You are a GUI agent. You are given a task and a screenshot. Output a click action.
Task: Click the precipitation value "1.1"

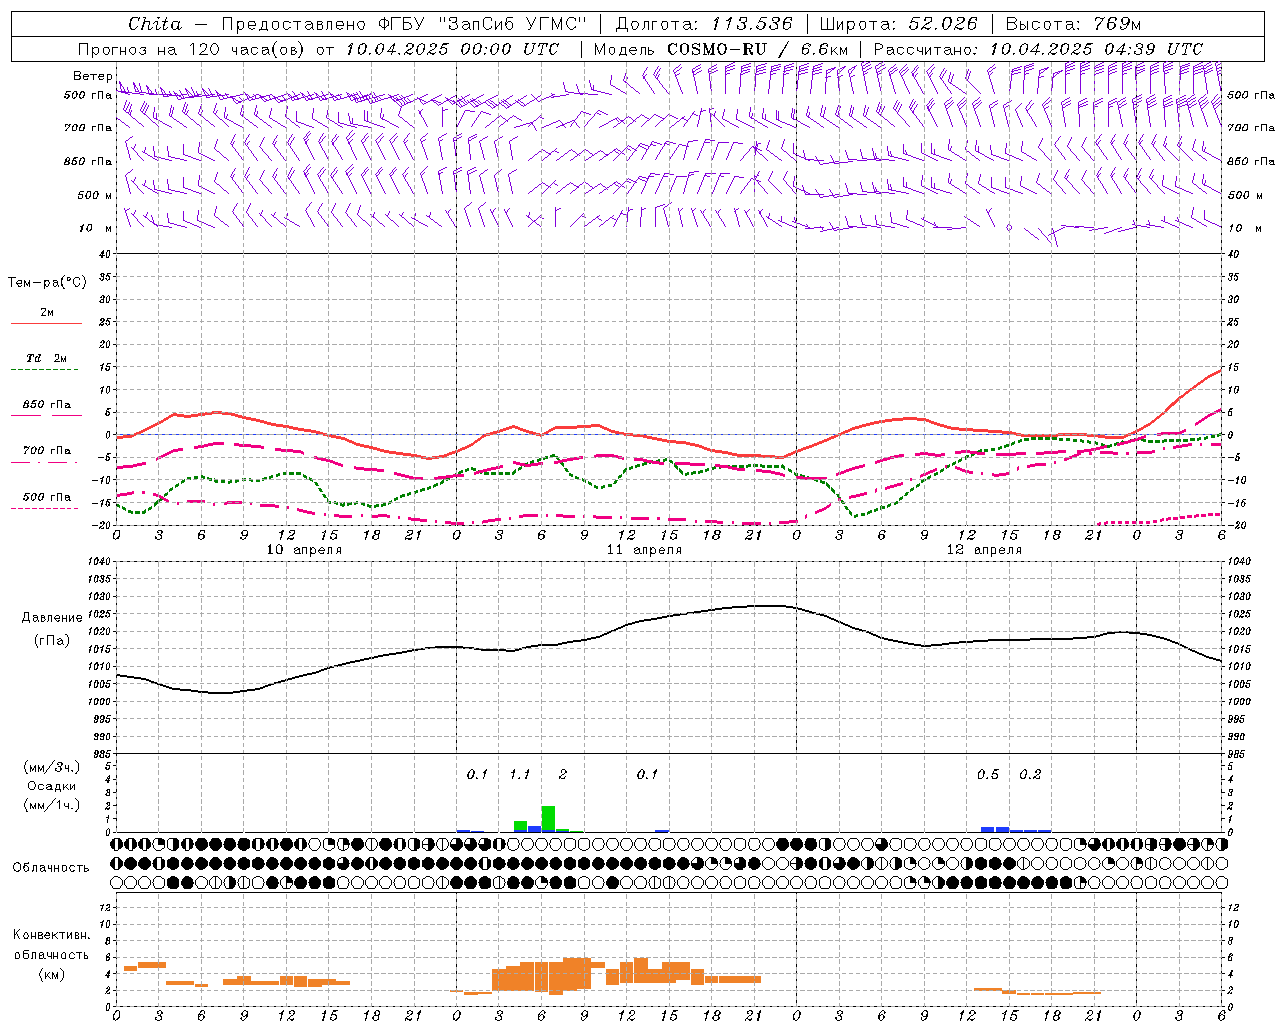(x=519, y=775)
